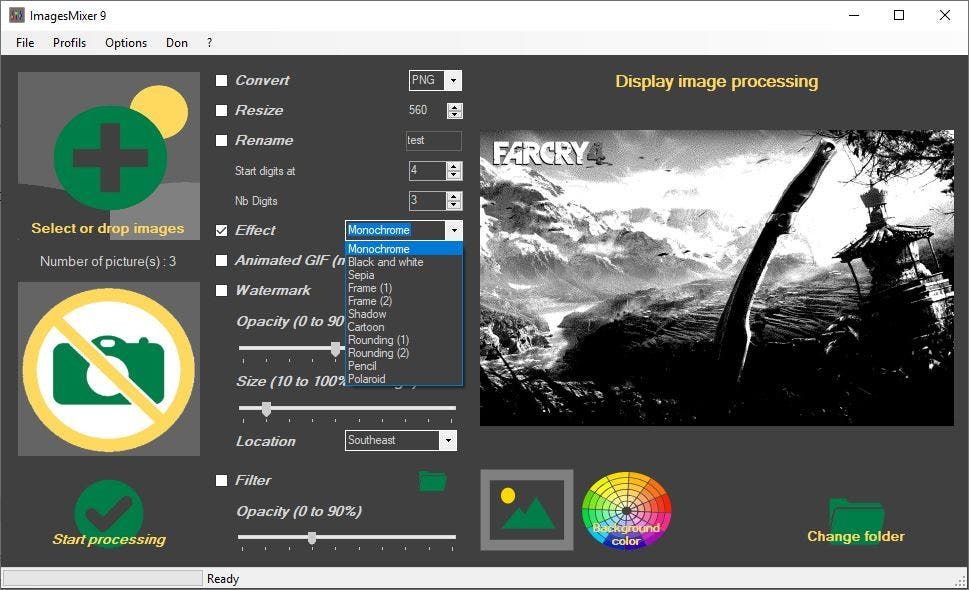Click the green plus add-images icon
This screenshot has height=590, width=969.
tap(110, 158)
